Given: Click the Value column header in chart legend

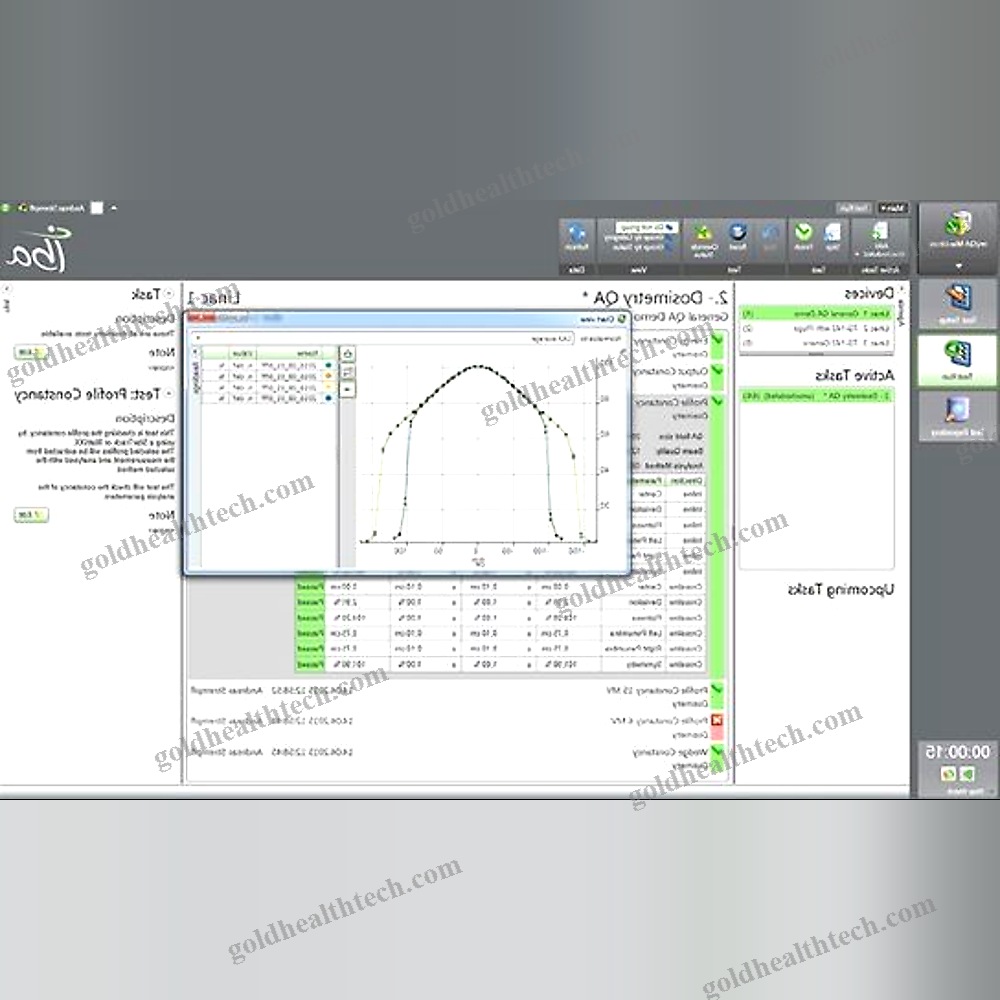Looking at the screenshot, I should (242, 353).
